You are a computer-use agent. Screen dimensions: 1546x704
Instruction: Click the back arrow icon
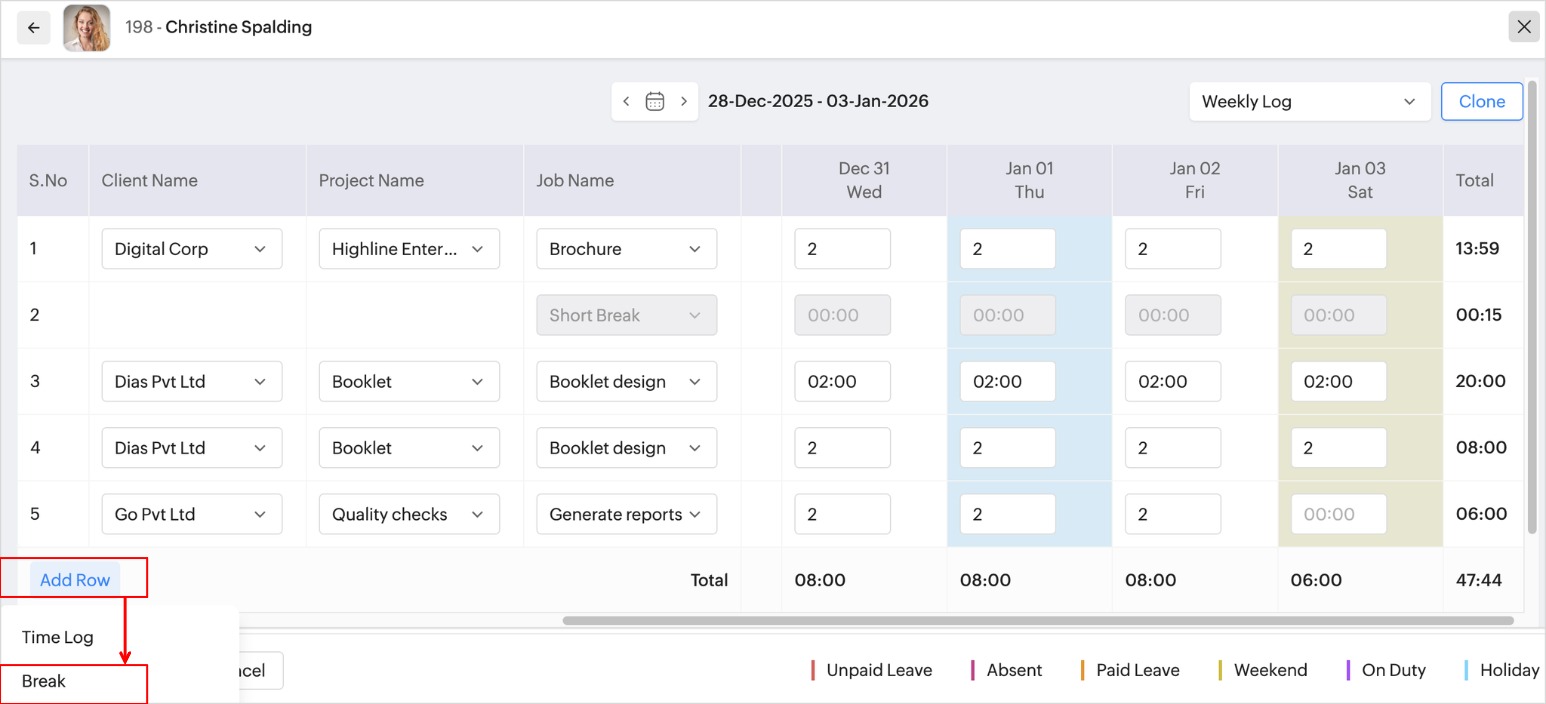point(33,28)
